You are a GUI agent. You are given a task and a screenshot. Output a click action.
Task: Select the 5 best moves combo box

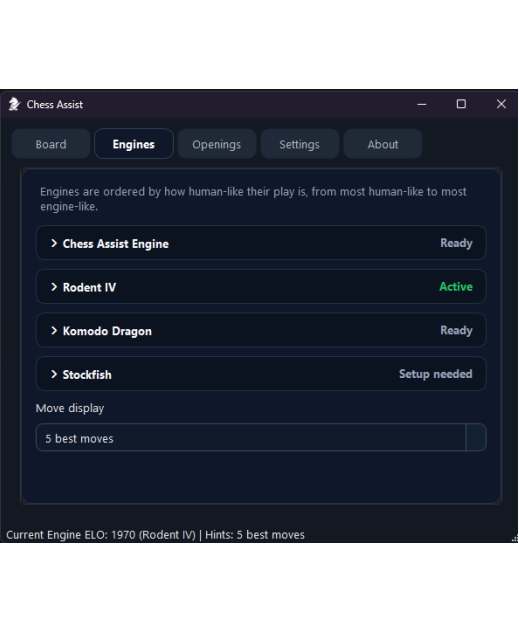[261, 437]
